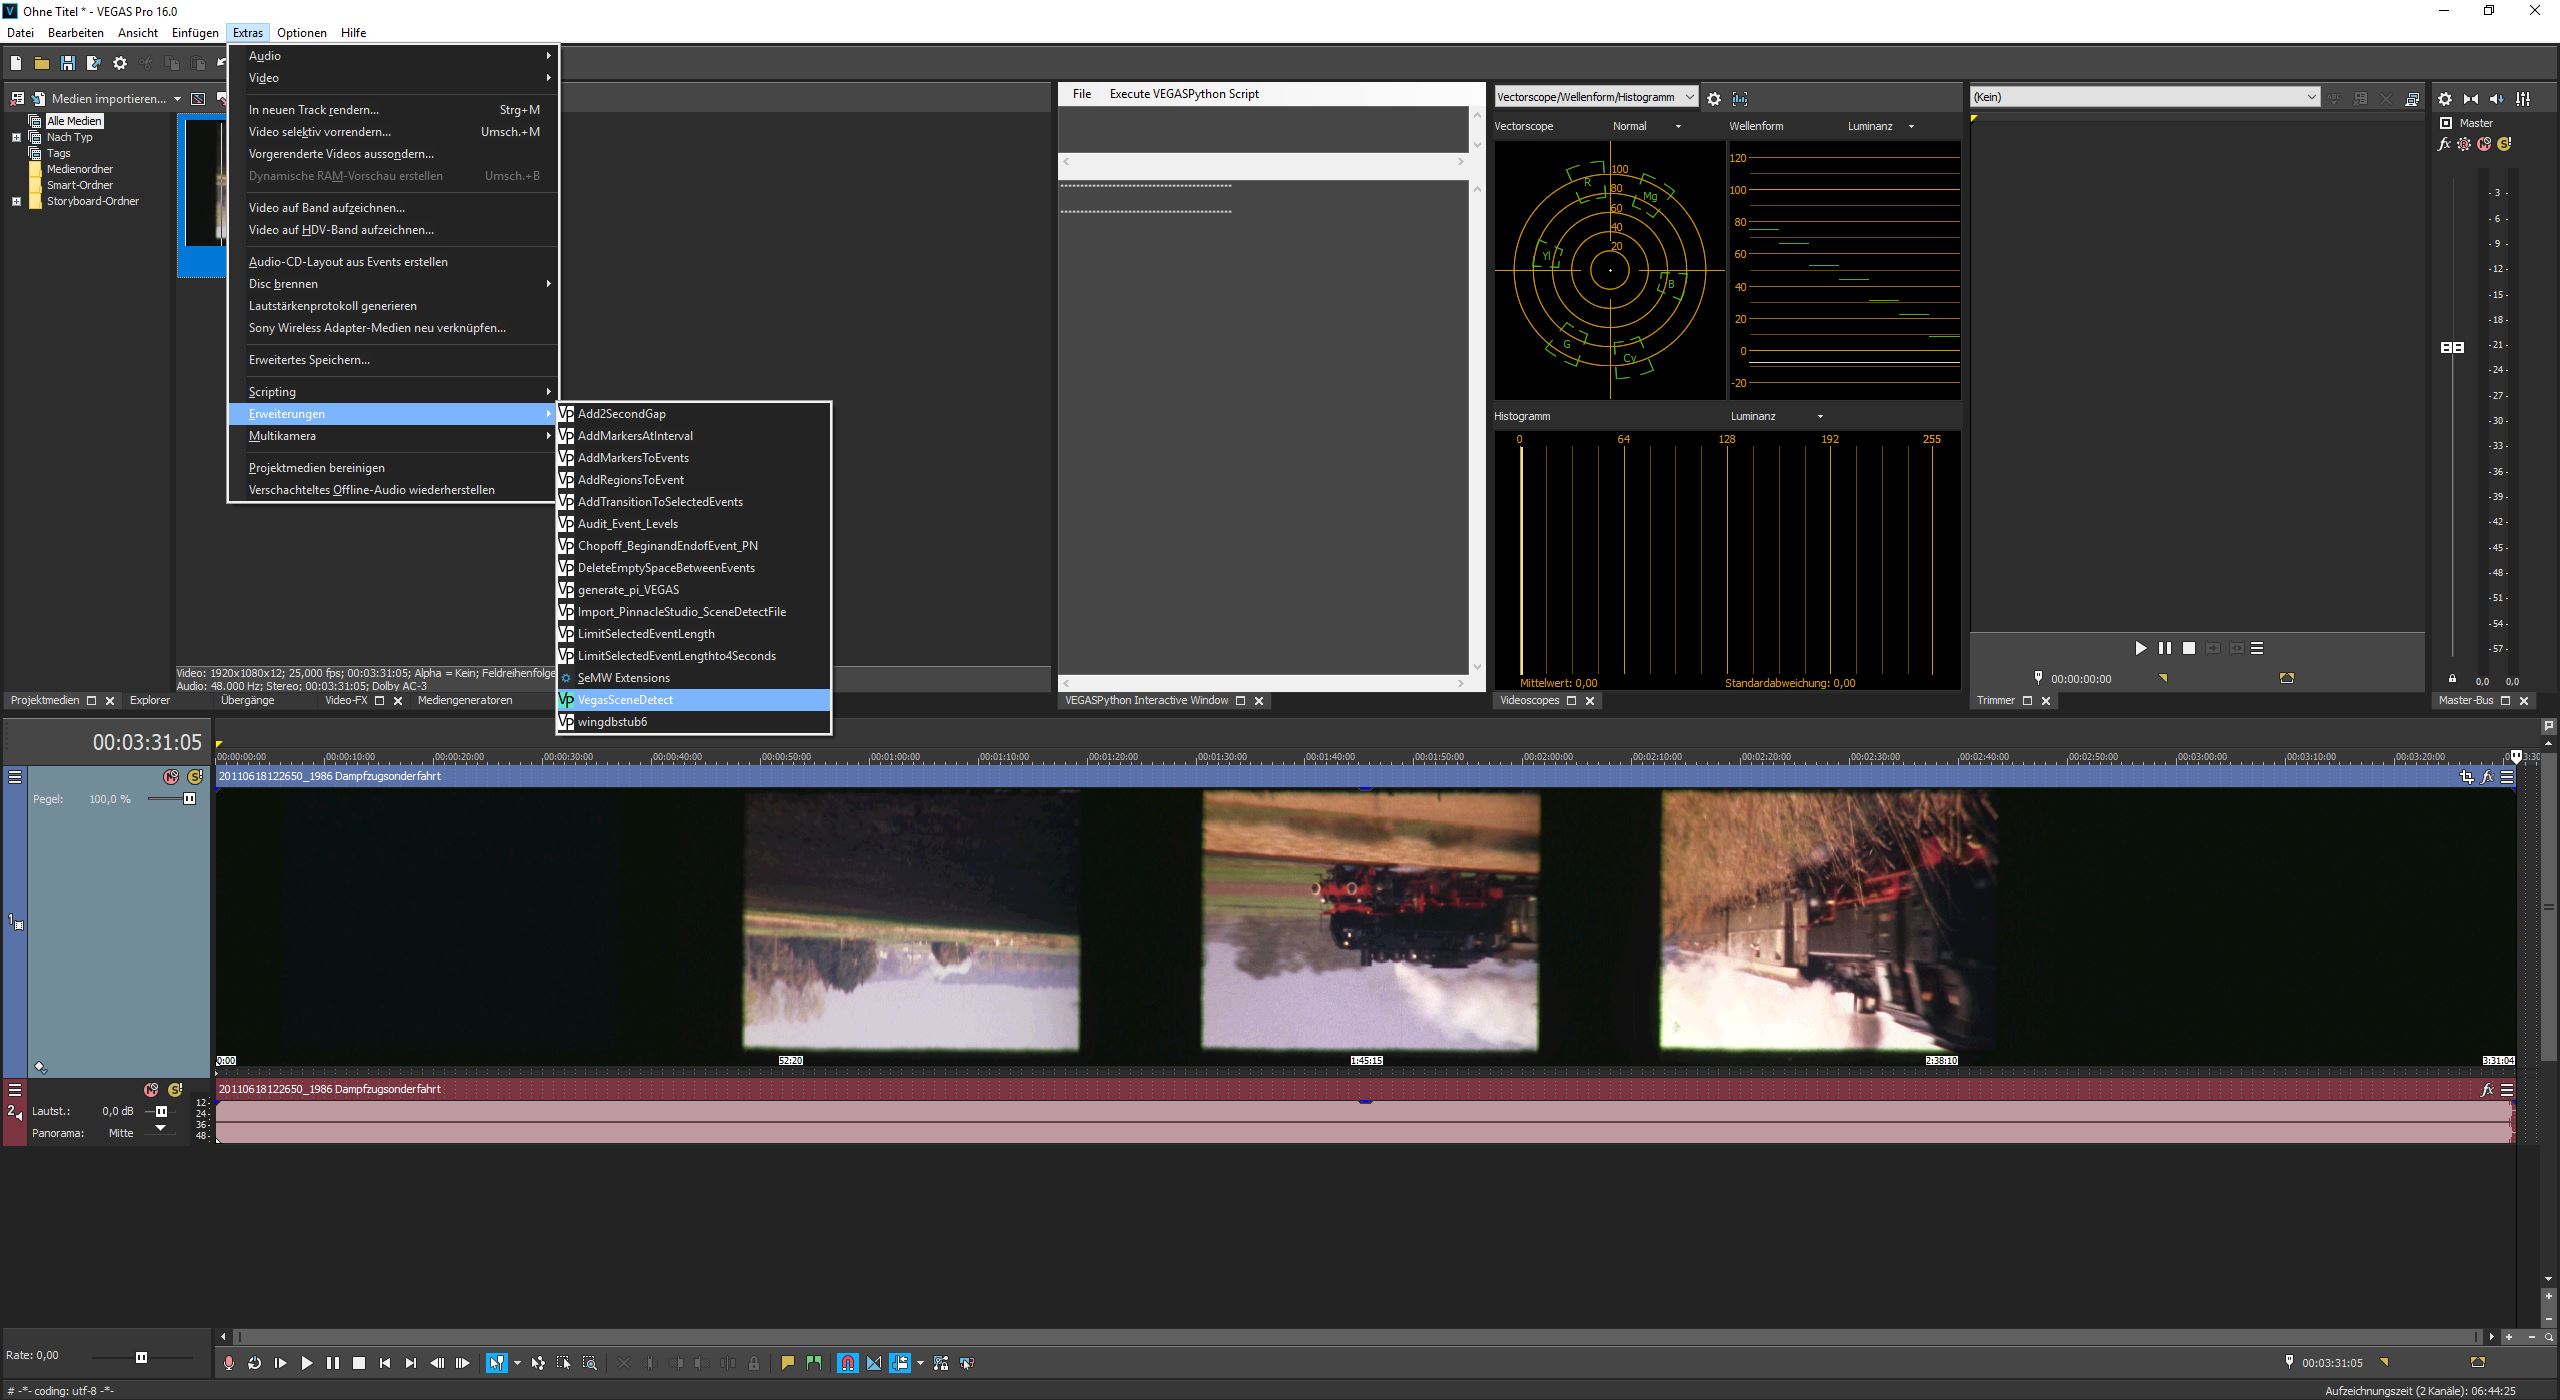Open project properties gear icon in top toolbar

tap(120, 63)
